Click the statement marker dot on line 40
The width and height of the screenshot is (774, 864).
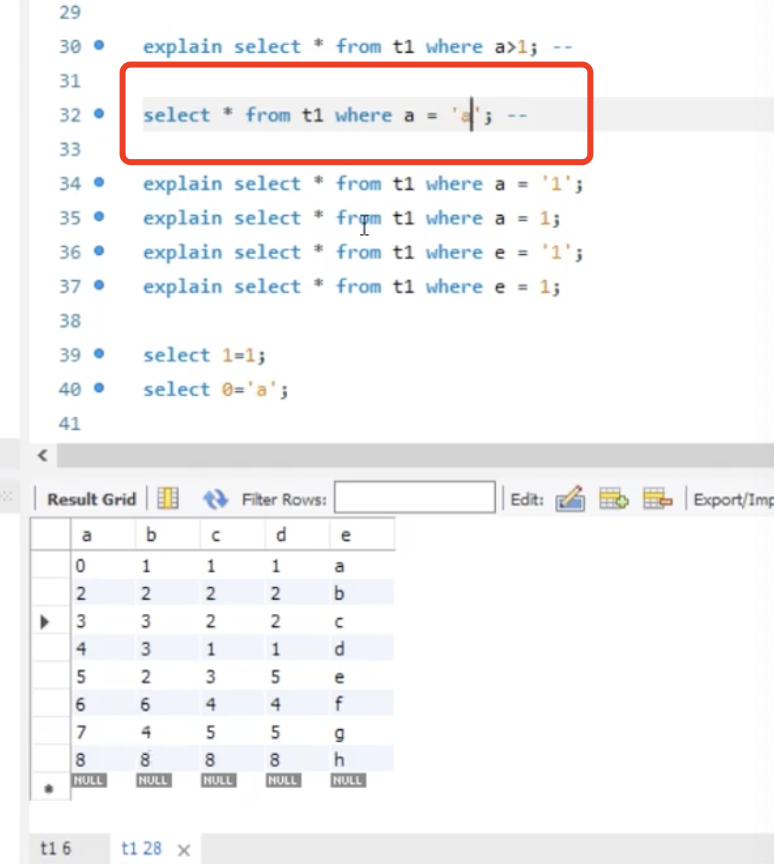coord(98,389)
